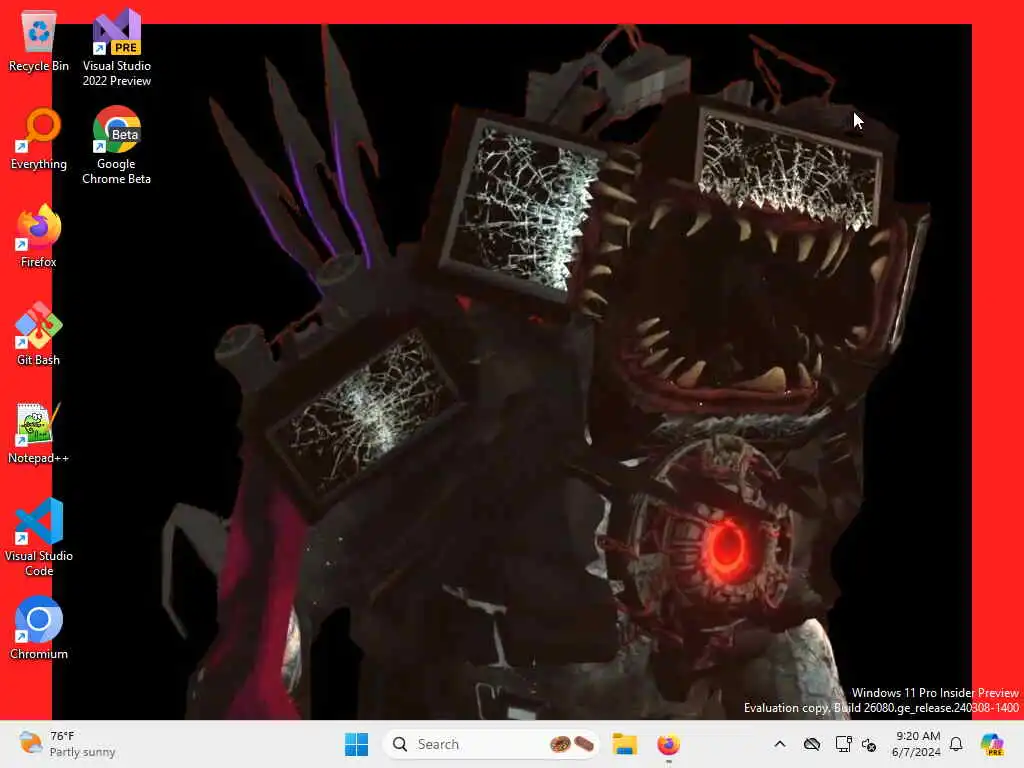Show hidden system tray icons
This screenshot has width=1024, height=768.
[780, 744]
